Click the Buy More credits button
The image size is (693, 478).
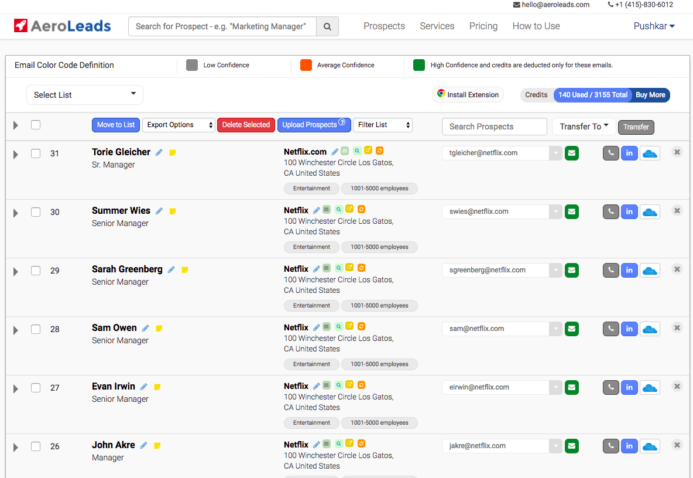pos(651,95)
